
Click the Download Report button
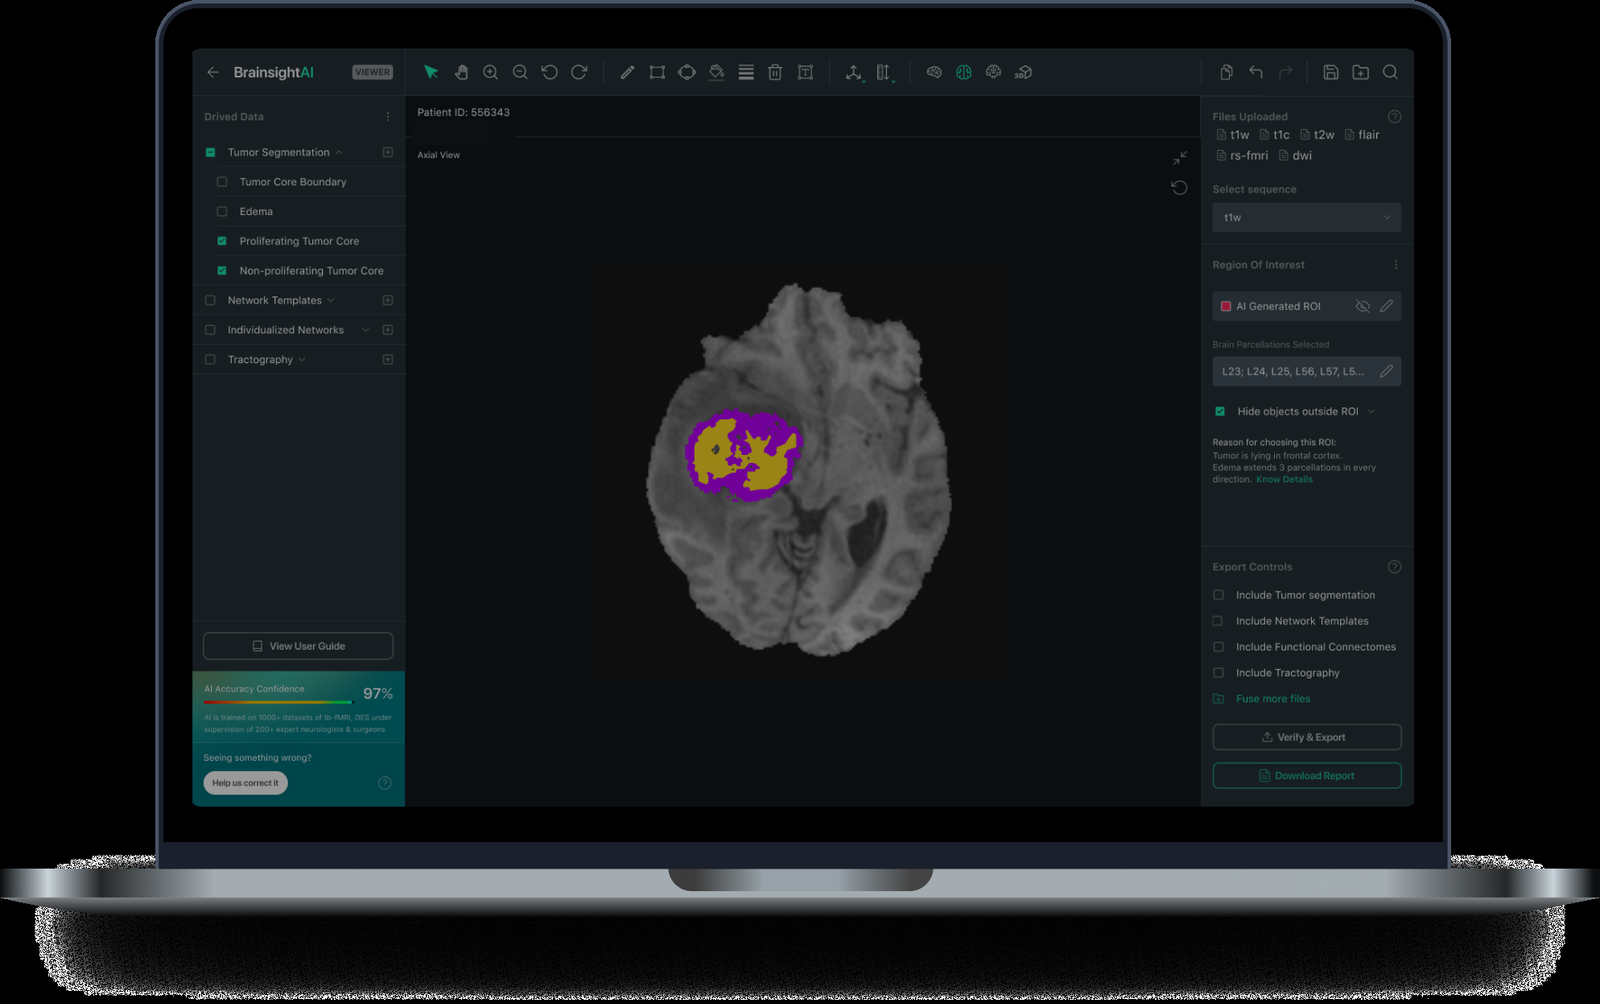click(1306, 776)
